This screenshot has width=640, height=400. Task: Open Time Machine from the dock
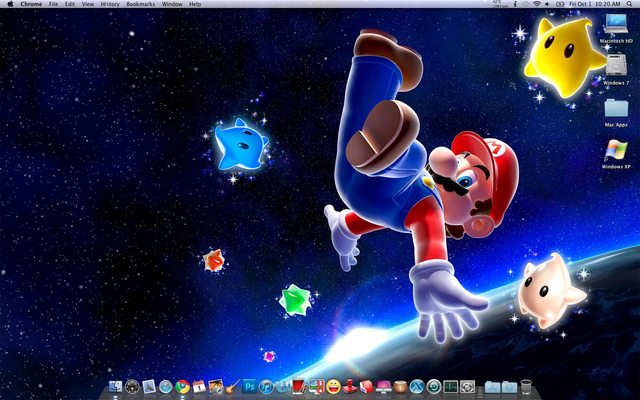click(433, 386)
